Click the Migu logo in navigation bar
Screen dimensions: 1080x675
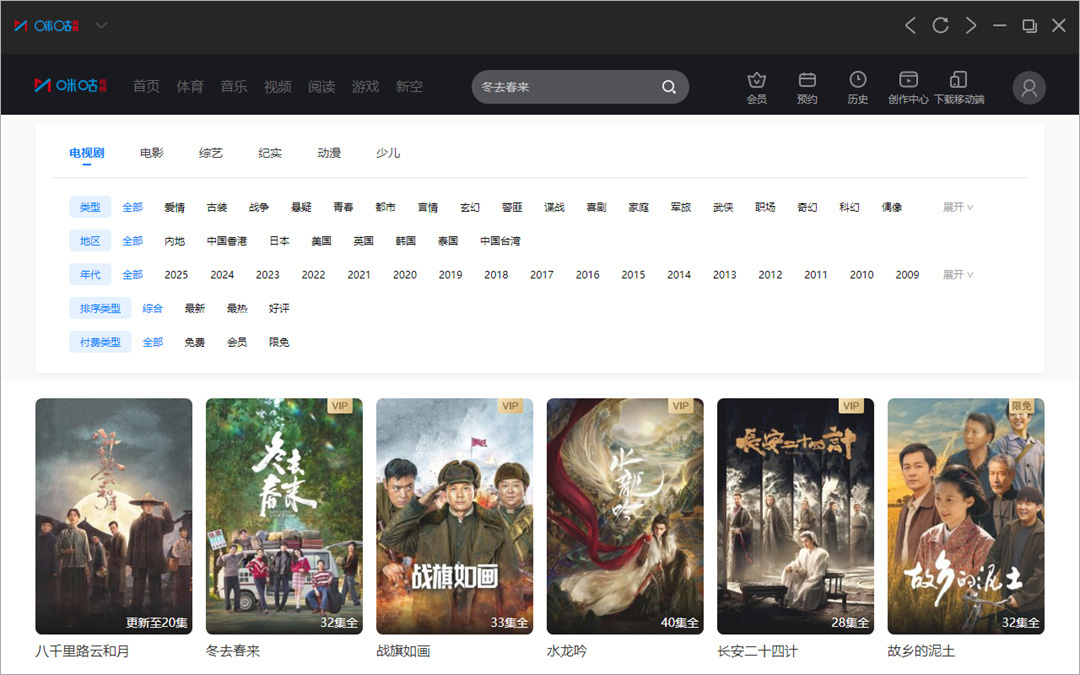70,85
